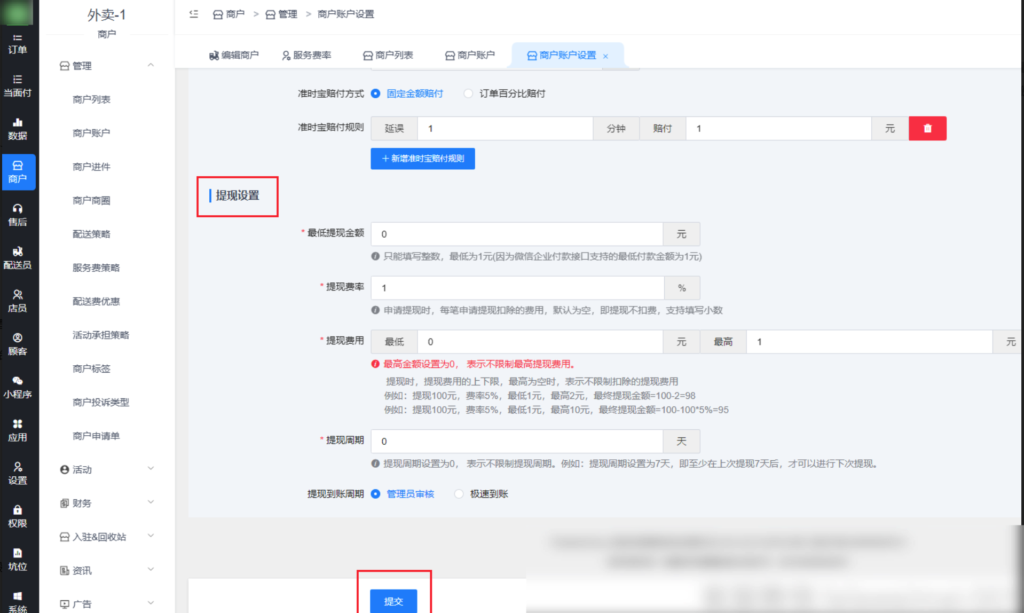
Task: Click the 提交 submit button
Action: tap(394, 599)
